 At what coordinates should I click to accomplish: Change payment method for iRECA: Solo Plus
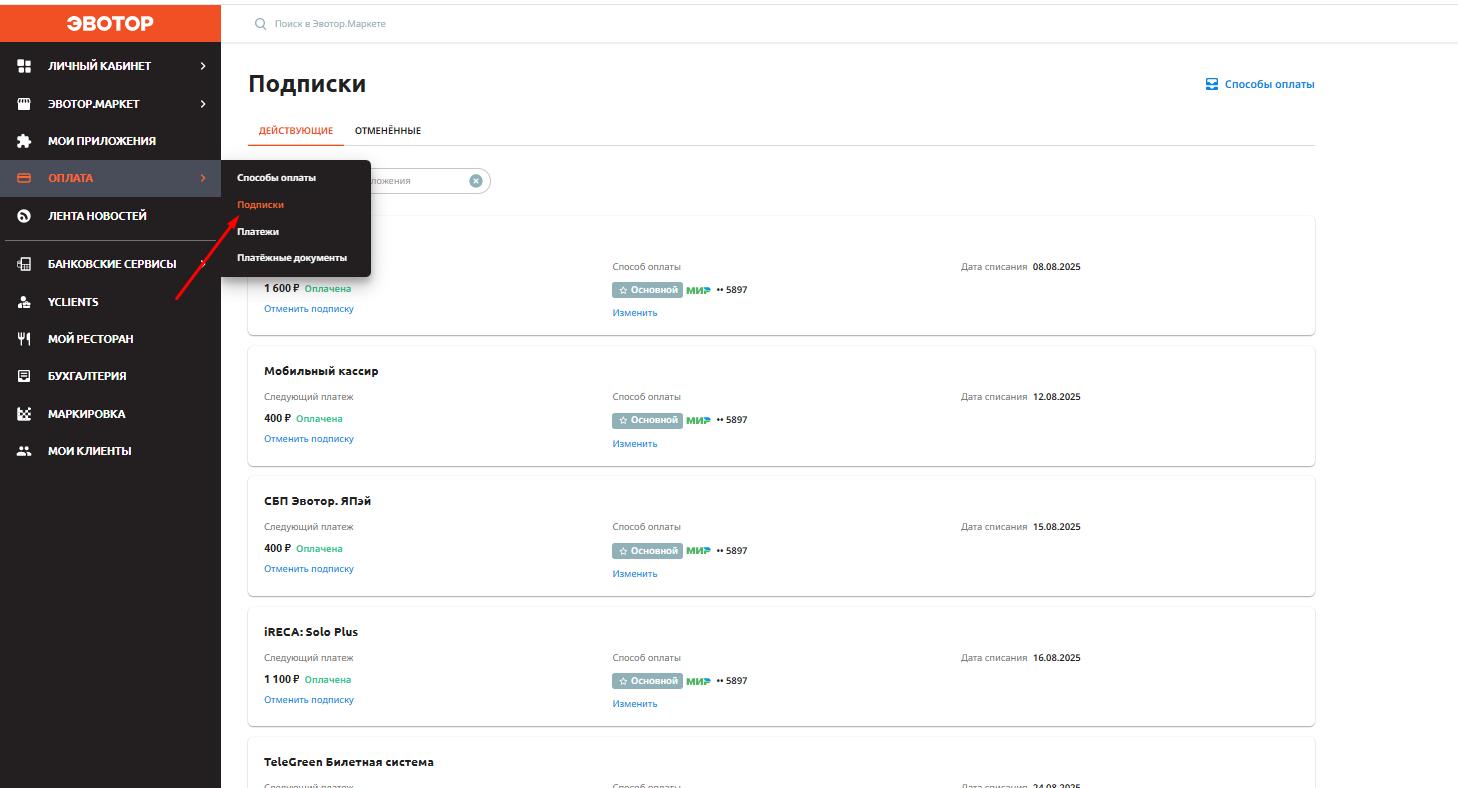635,704
